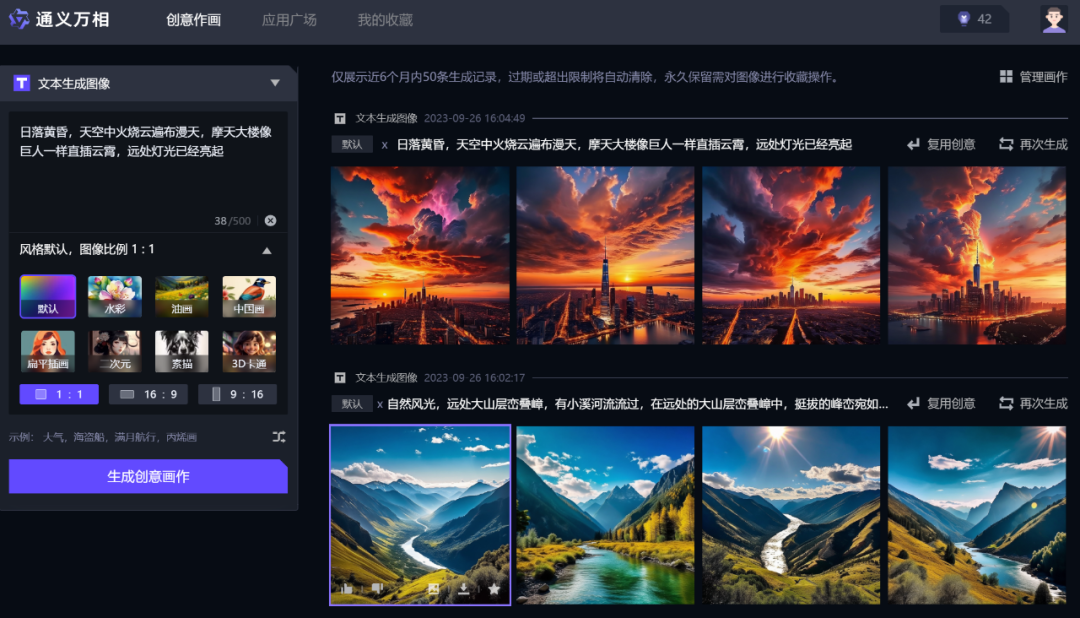Image resolution: width=1080 pixels, height=618 pixels.
Task: Give a thumbs up to the selected image
Action: pos(347,590)
